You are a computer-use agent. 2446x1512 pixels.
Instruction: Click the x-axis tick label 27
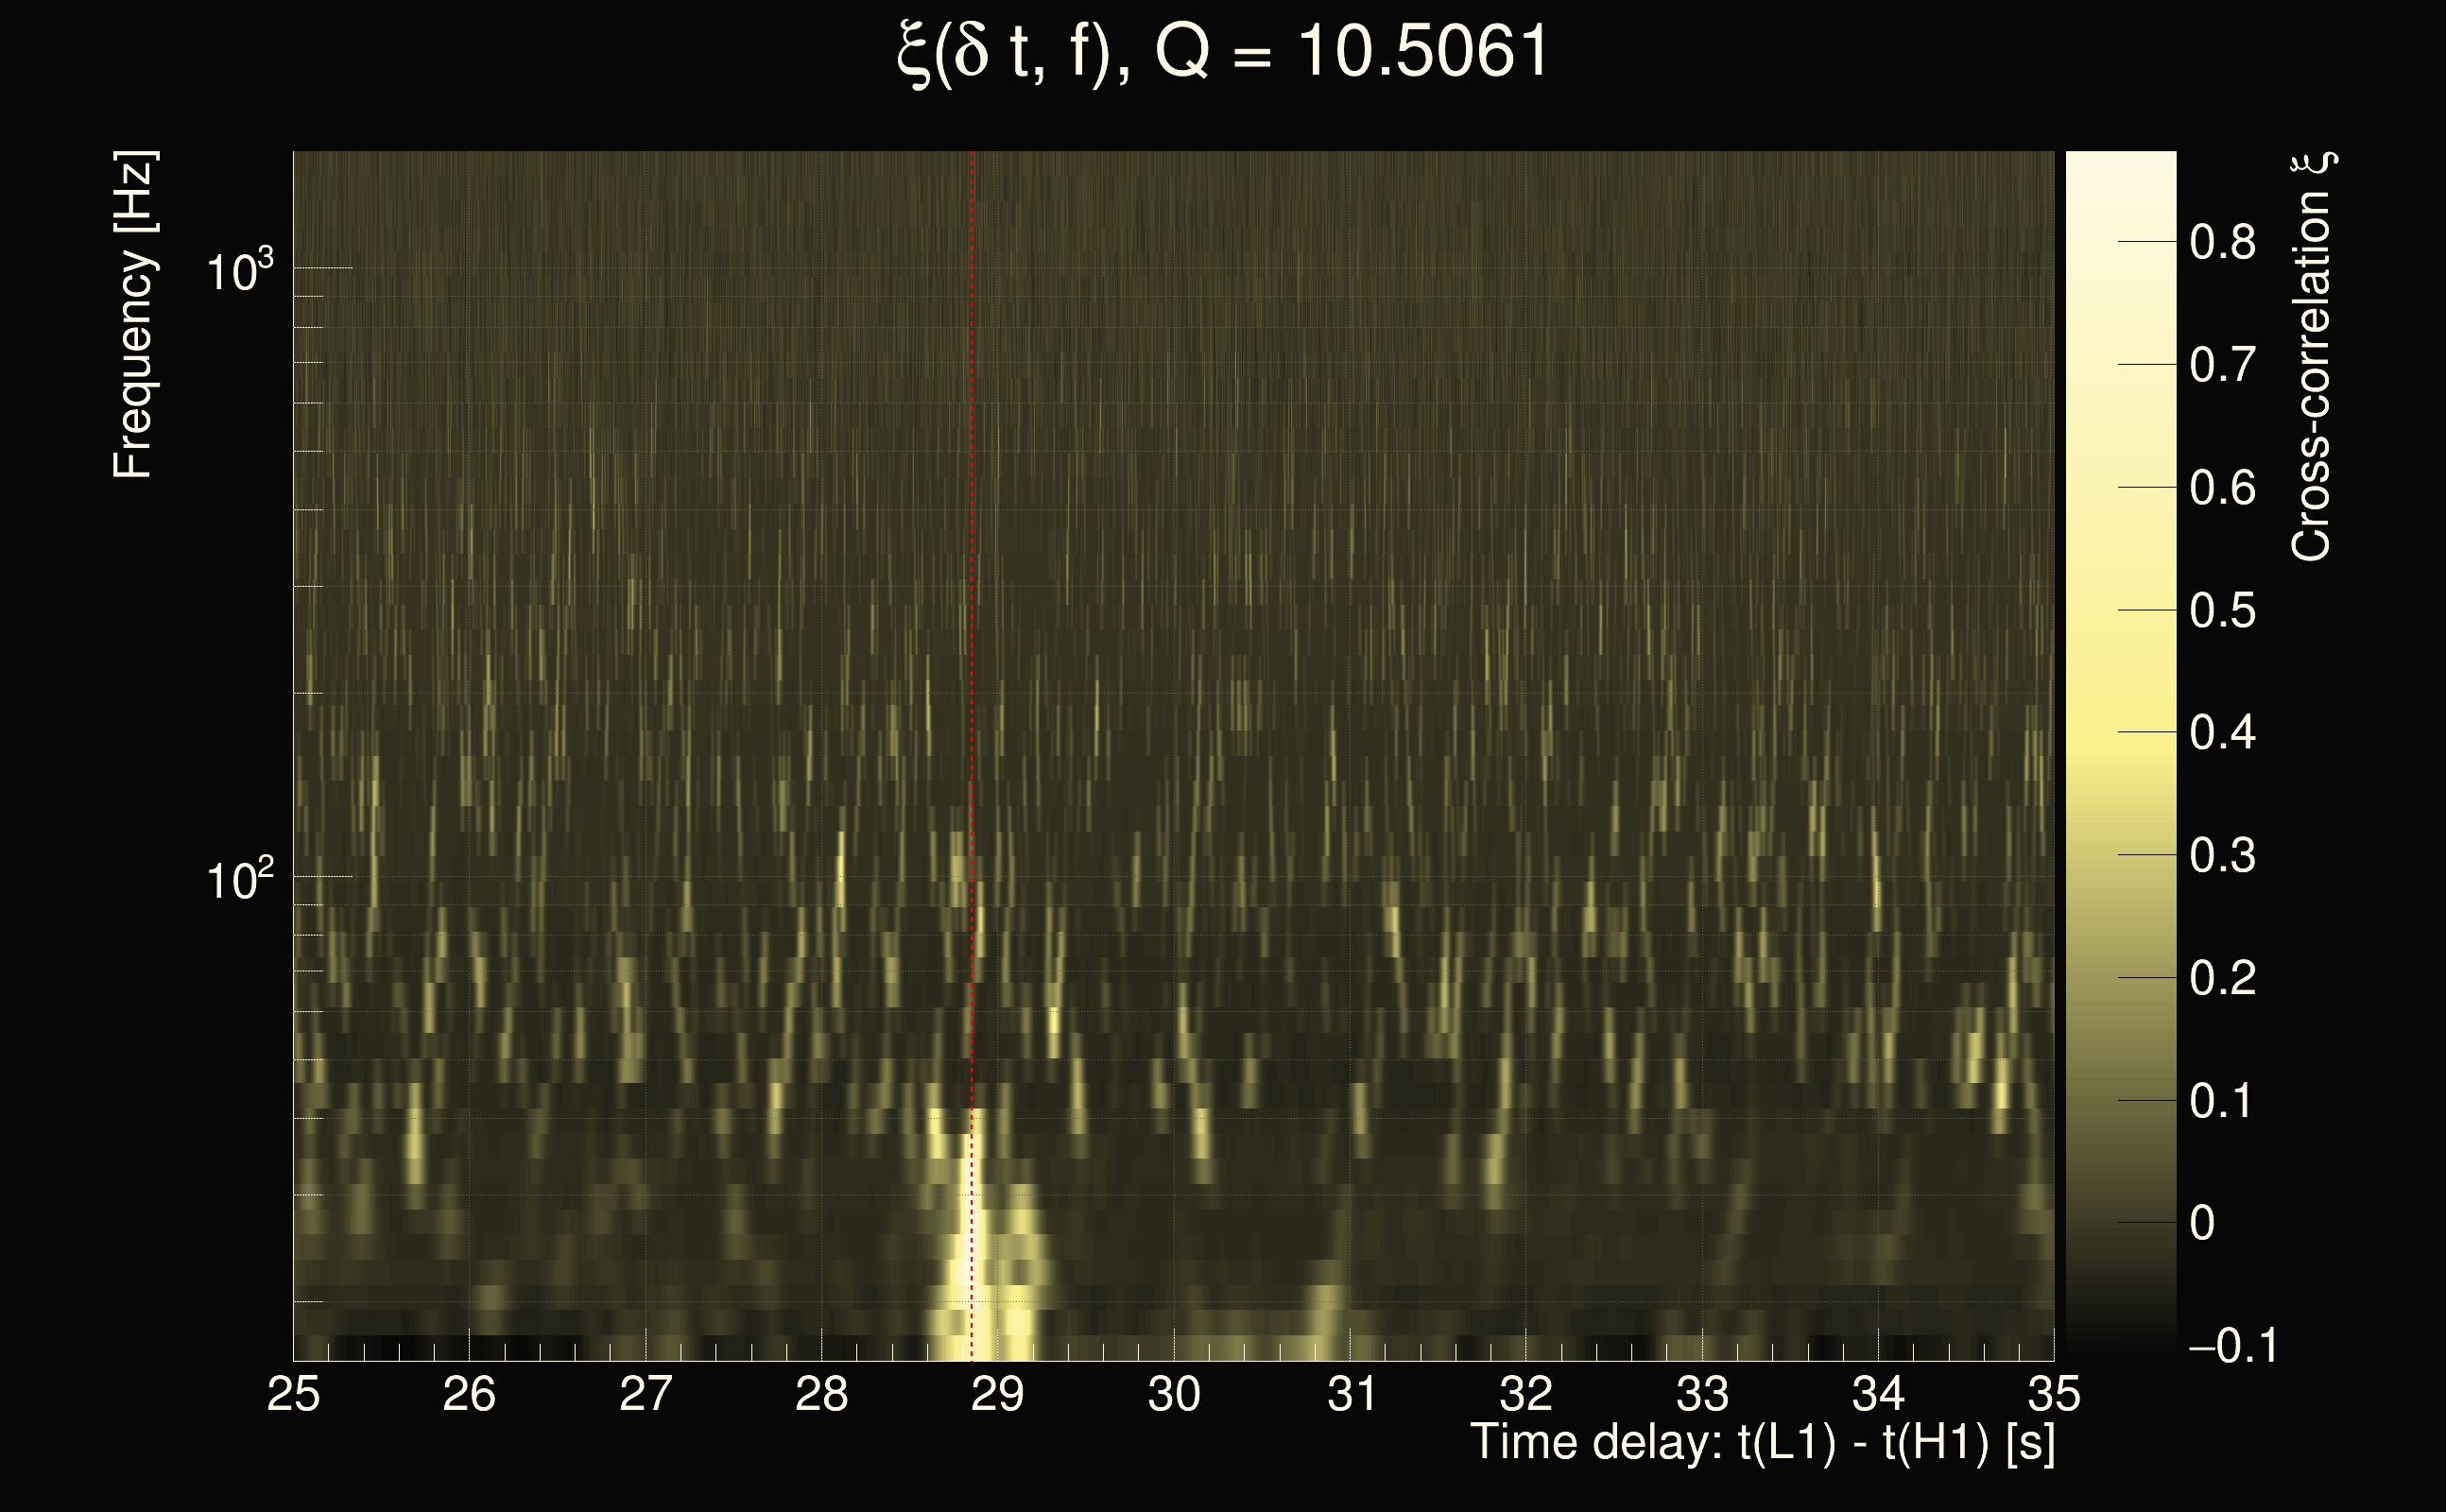point(645,1394)
